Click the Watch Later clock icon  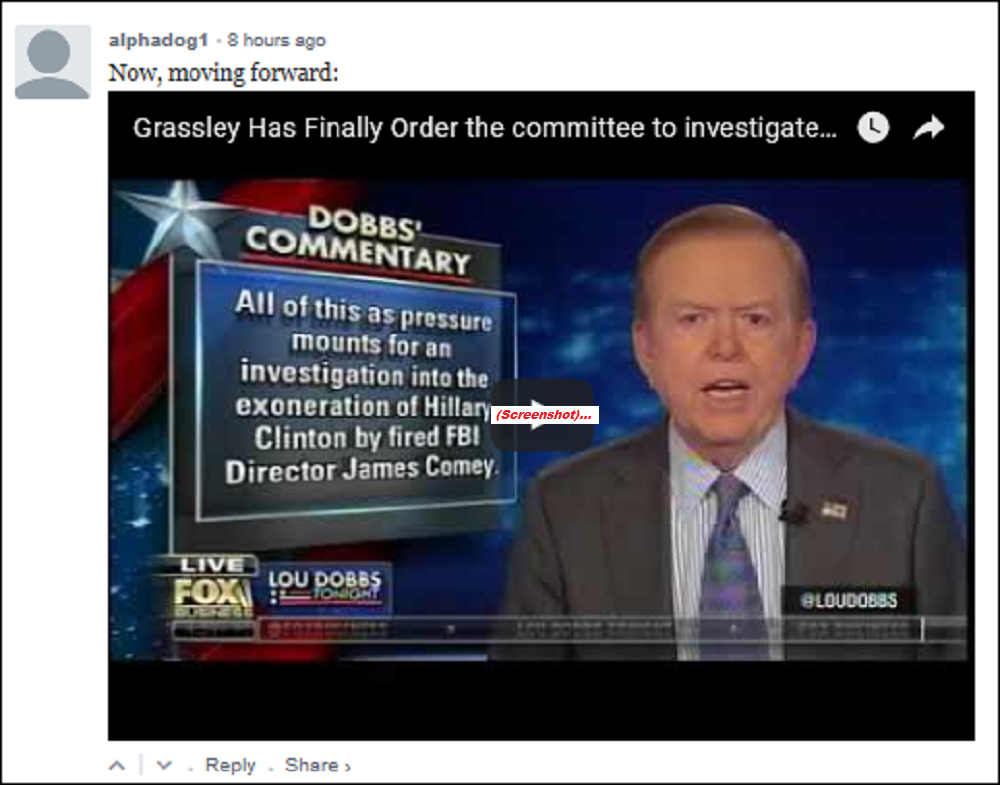point(873,128)
